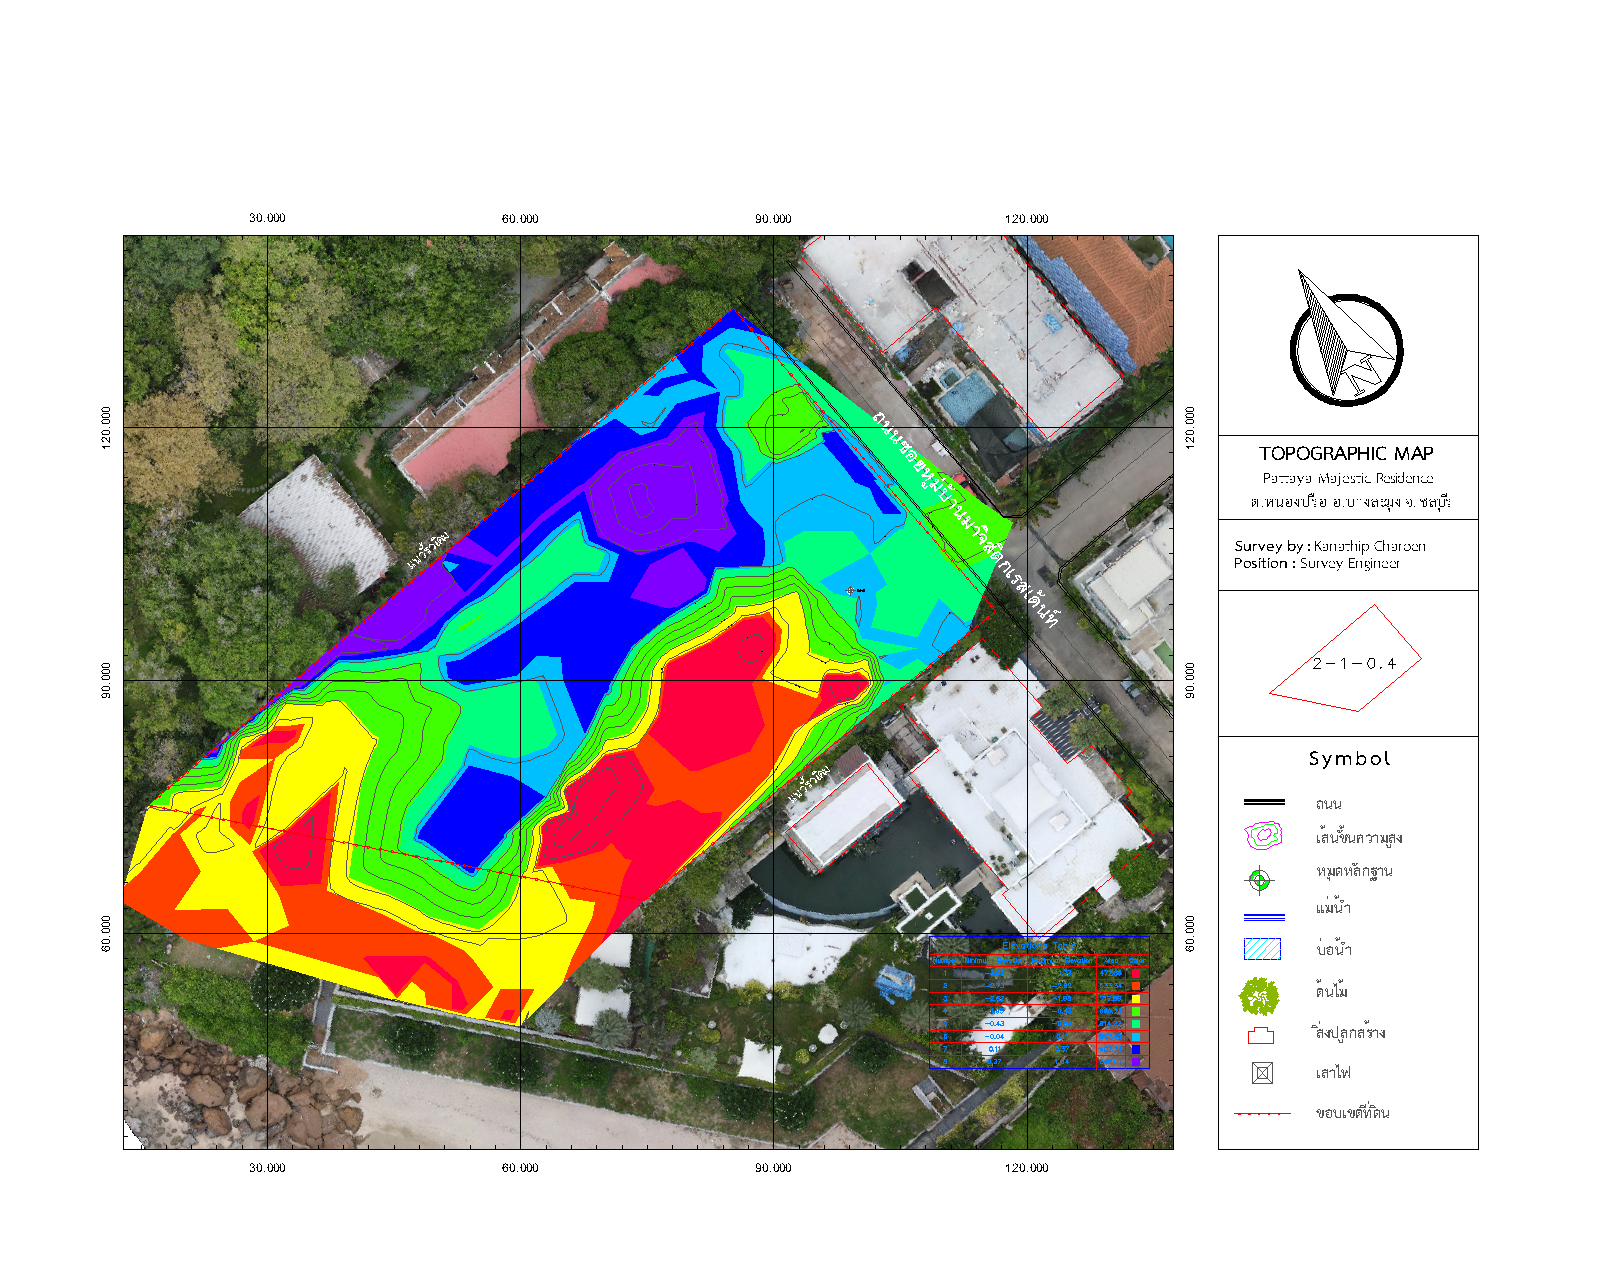The width and height of the screenshot is (1600, 1280).
Task: Click the pink swatch in Elevations Table row 1
Action: click(x=1136, y=972)
